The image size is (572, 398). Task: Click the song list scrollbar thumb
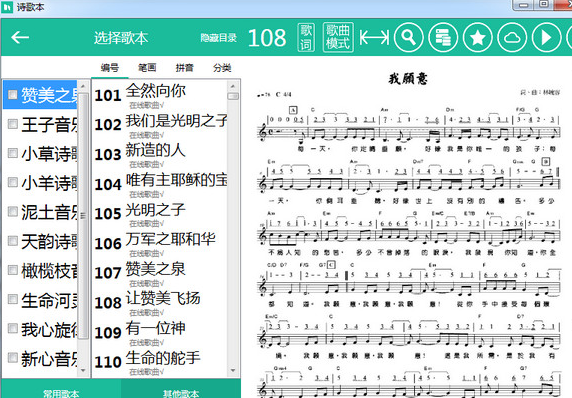tap(233, 96)
